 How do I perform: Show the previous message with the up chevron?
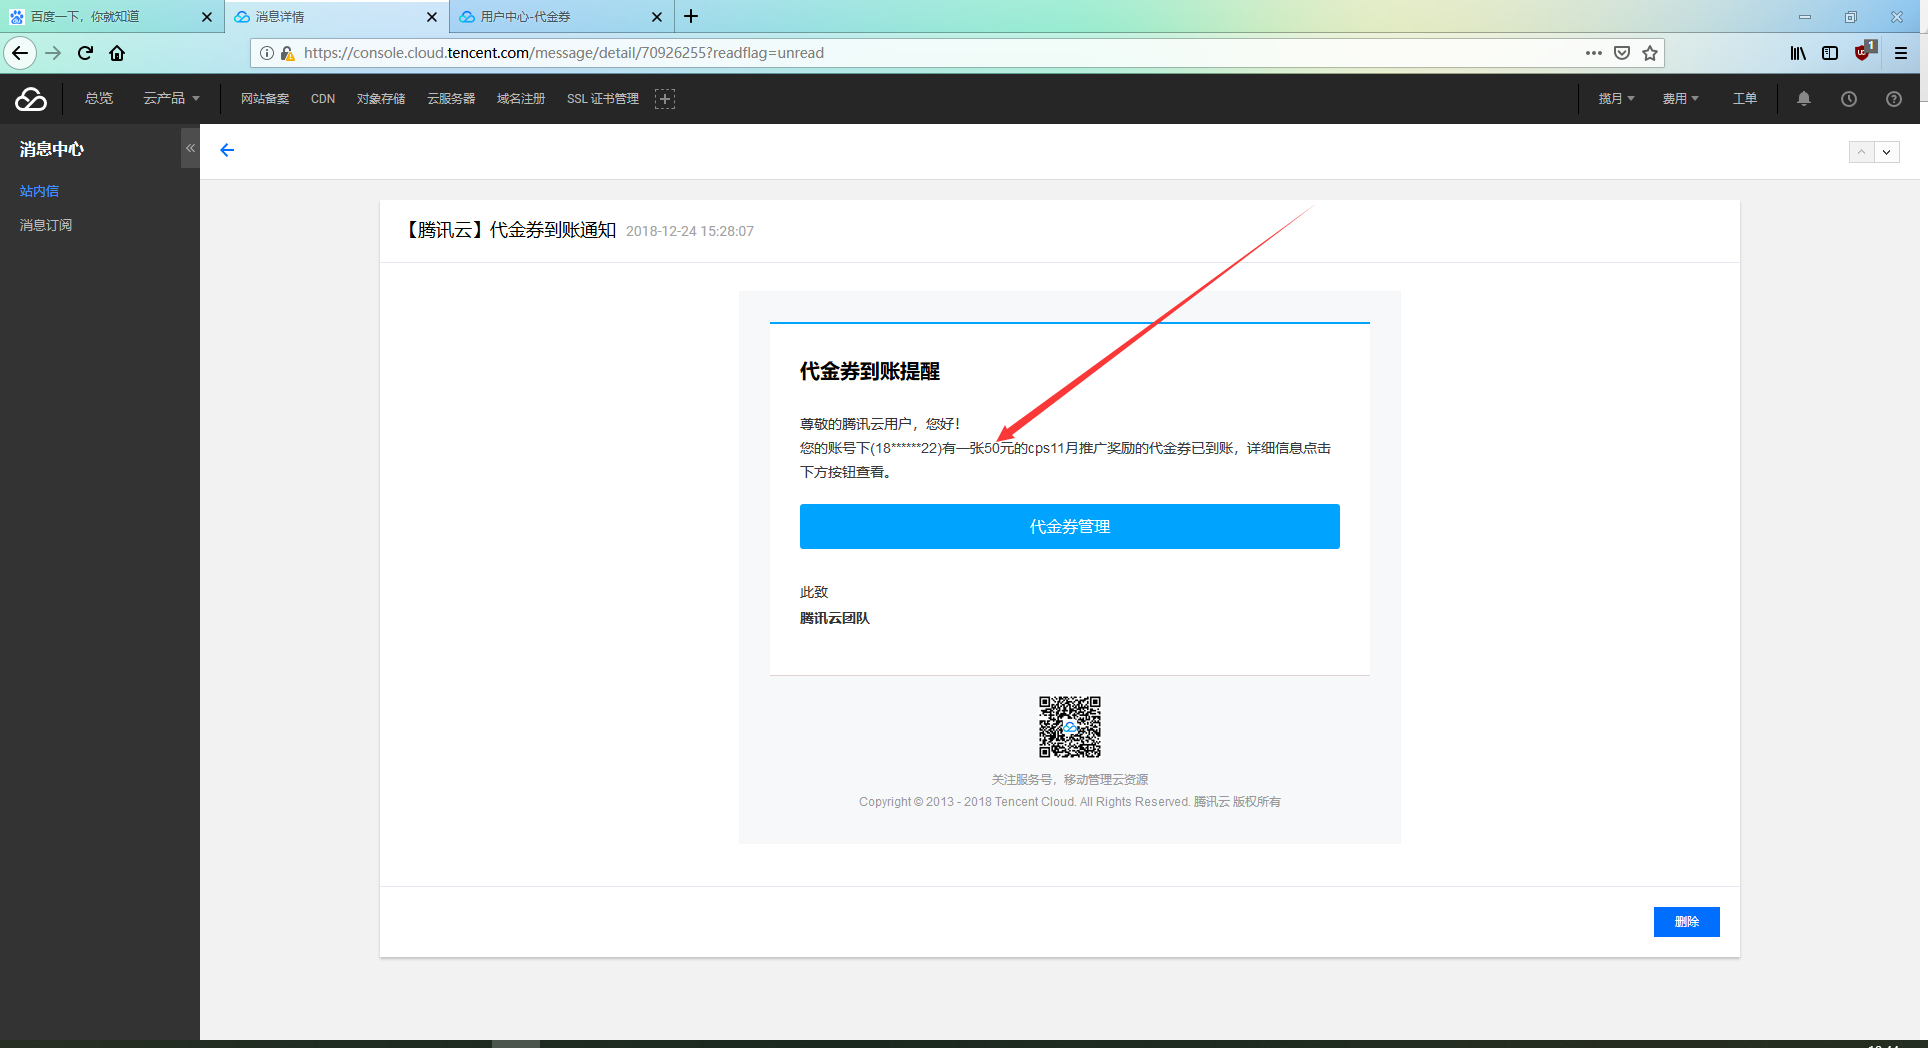click(x=1861, y=152)
